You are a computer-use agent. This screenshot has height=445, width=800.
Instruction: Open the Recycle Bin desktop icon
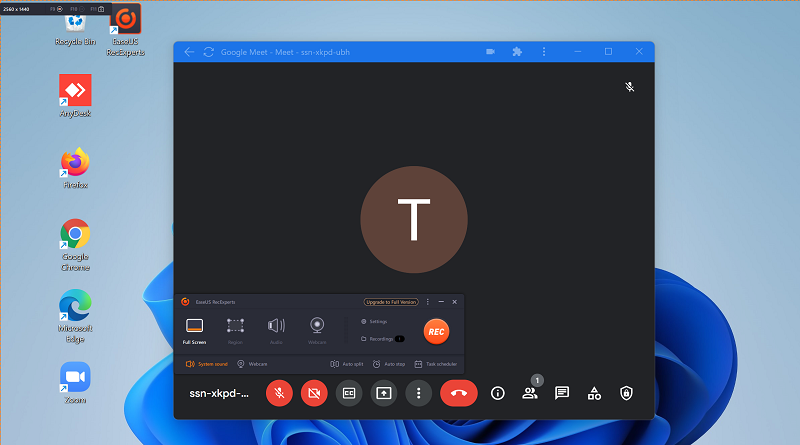pos(75,30)
